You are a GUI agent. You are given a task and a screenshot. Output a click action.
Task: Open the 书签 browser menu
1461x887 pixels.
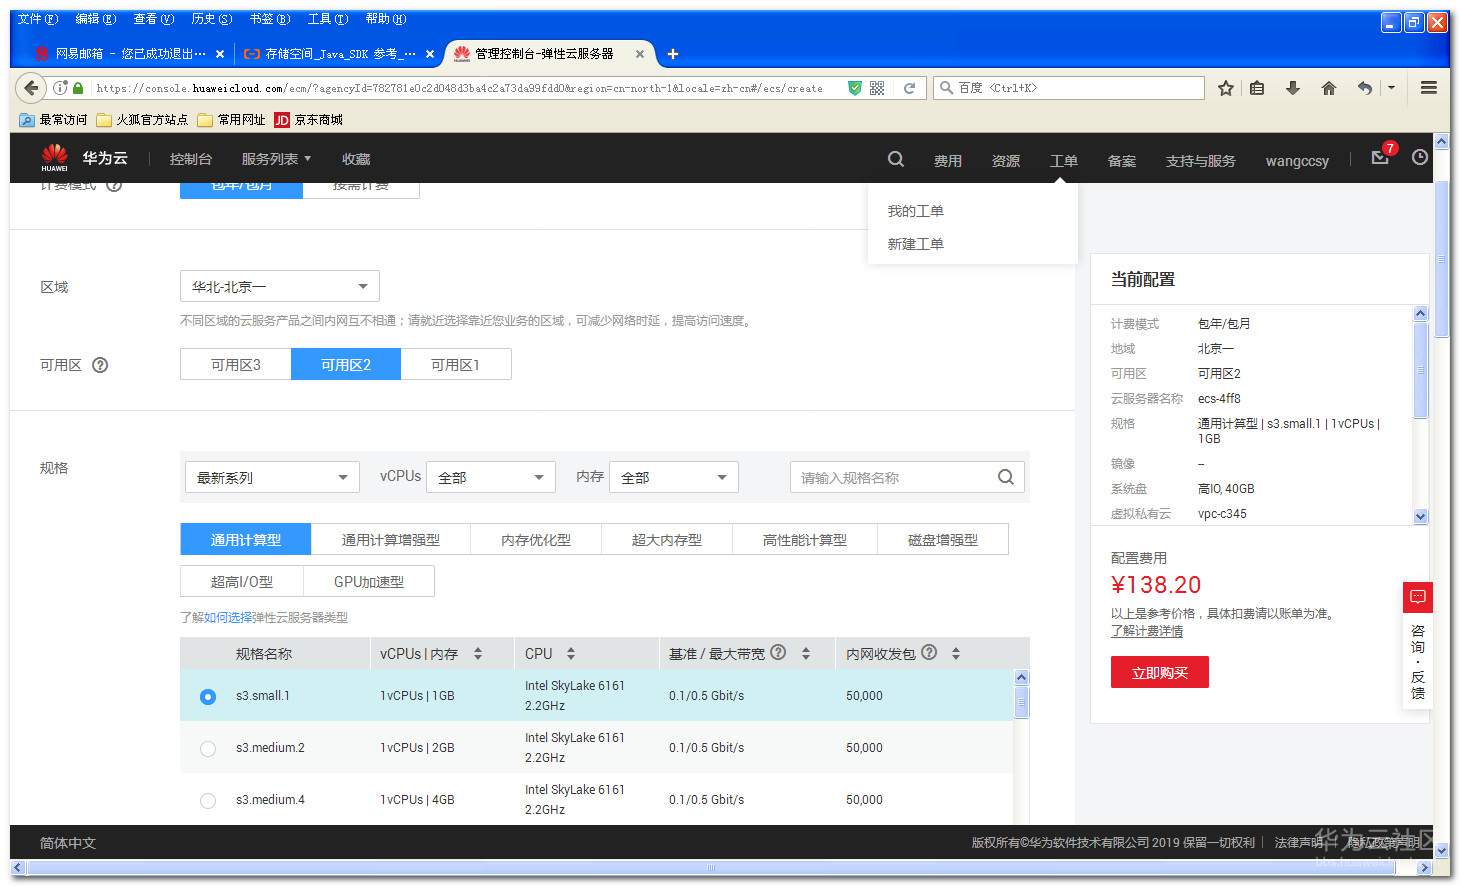(269, 19)
